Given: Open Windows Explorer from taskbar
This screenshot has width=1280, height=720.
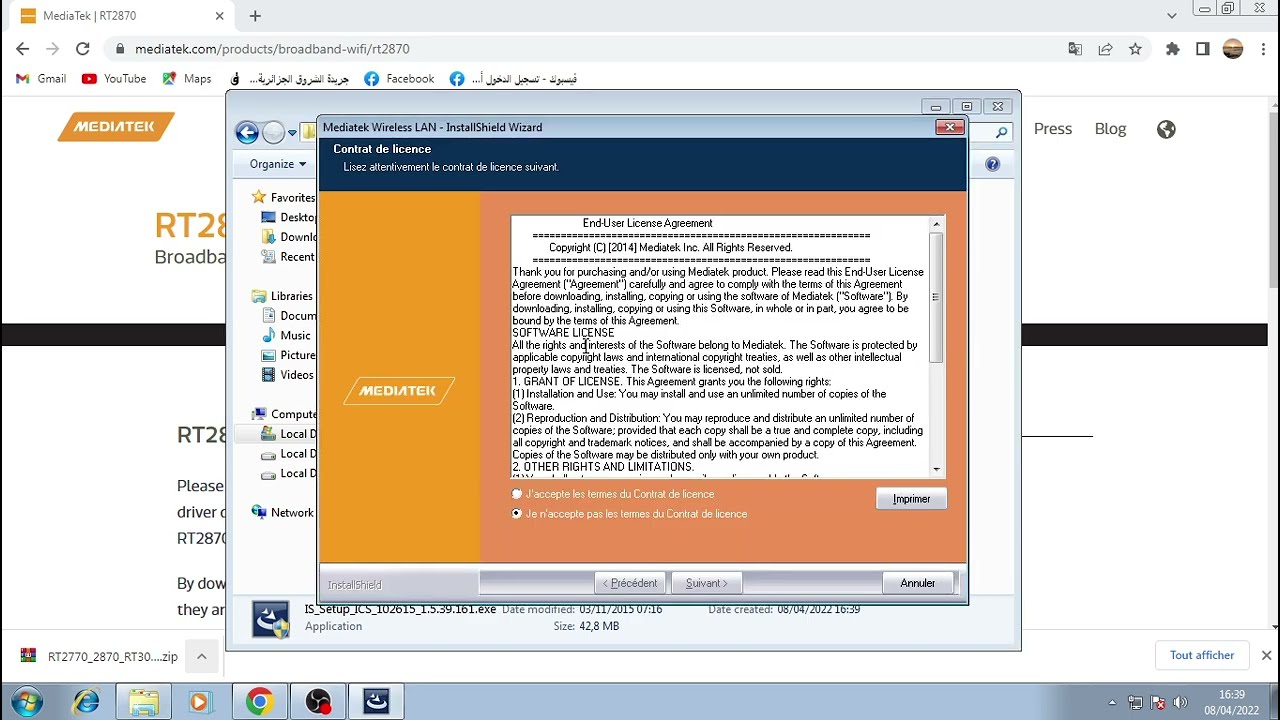Looking at the screenshot, I should [143, 702].
